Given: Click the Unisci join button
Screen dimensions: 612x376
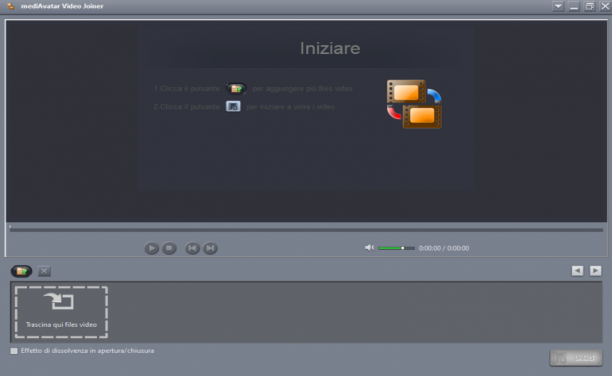Looking at the screenshot, I should coord(576,358).
